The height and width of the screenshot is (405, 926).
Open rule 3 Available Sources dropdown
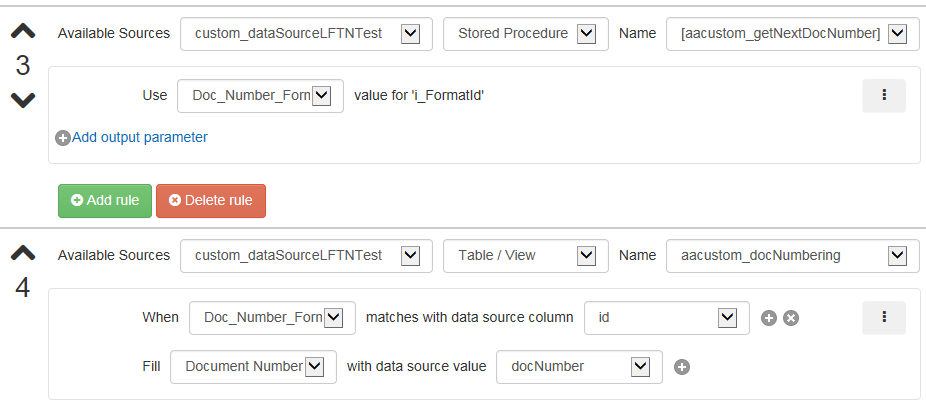(x=306, y=34)
